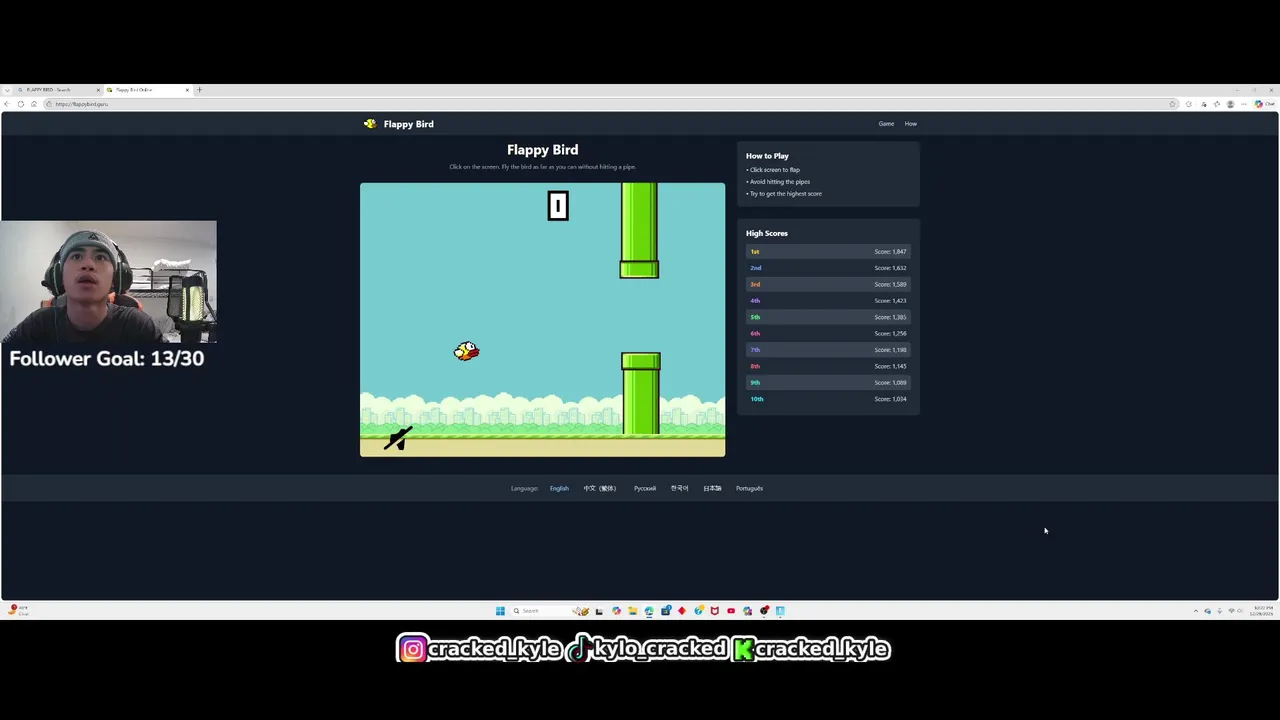Click the browser back arrow
Viewport: 1280px width, 720px height.
click(7, 104)
